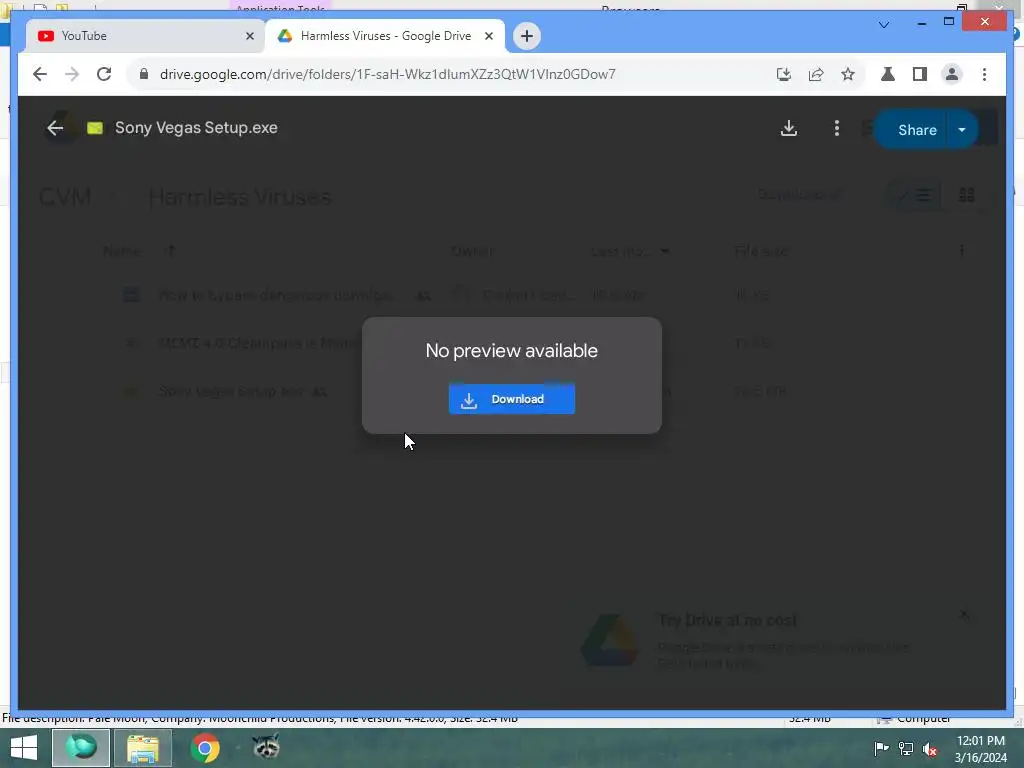Click the Sony Vegas Setup.exe file title
The width and height of the screenshot is (1024, 768).
[196, 128]
